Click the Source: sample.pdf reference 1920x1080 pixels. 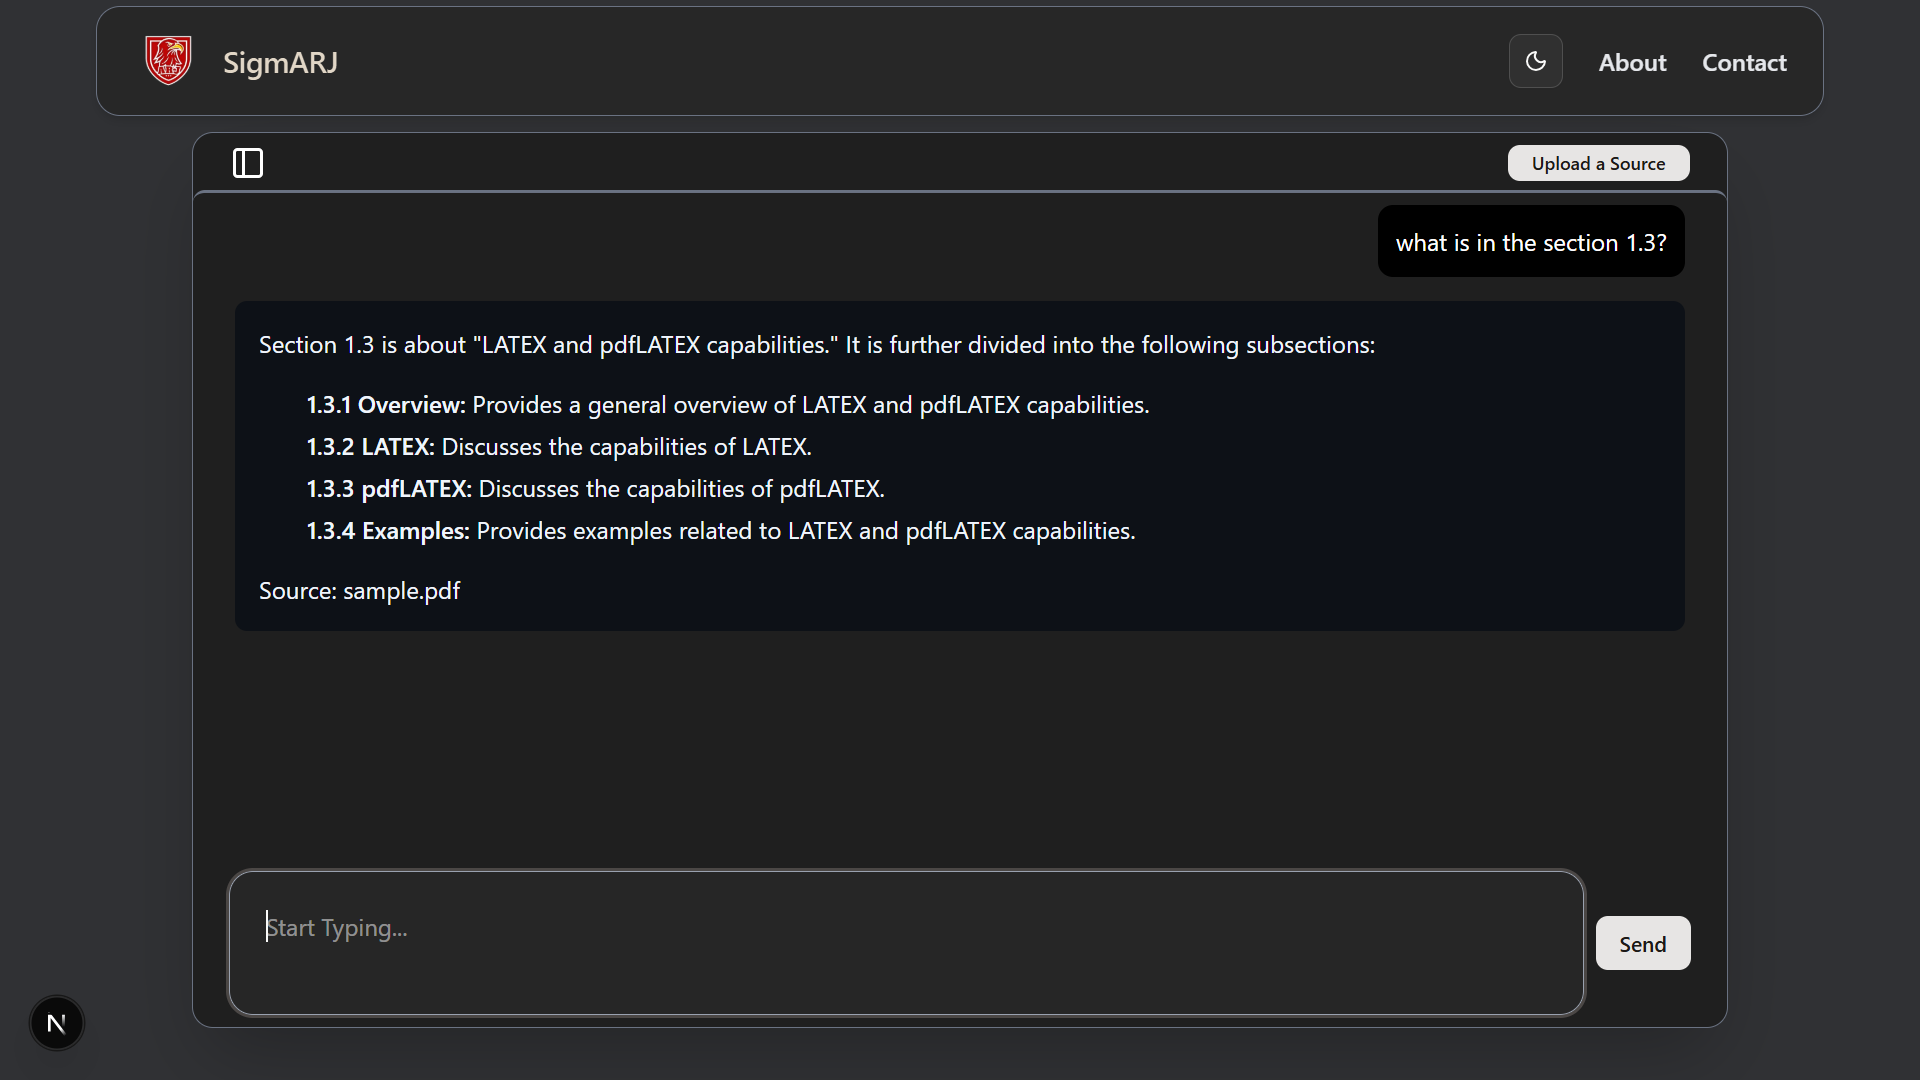click(x=359, y=590)
